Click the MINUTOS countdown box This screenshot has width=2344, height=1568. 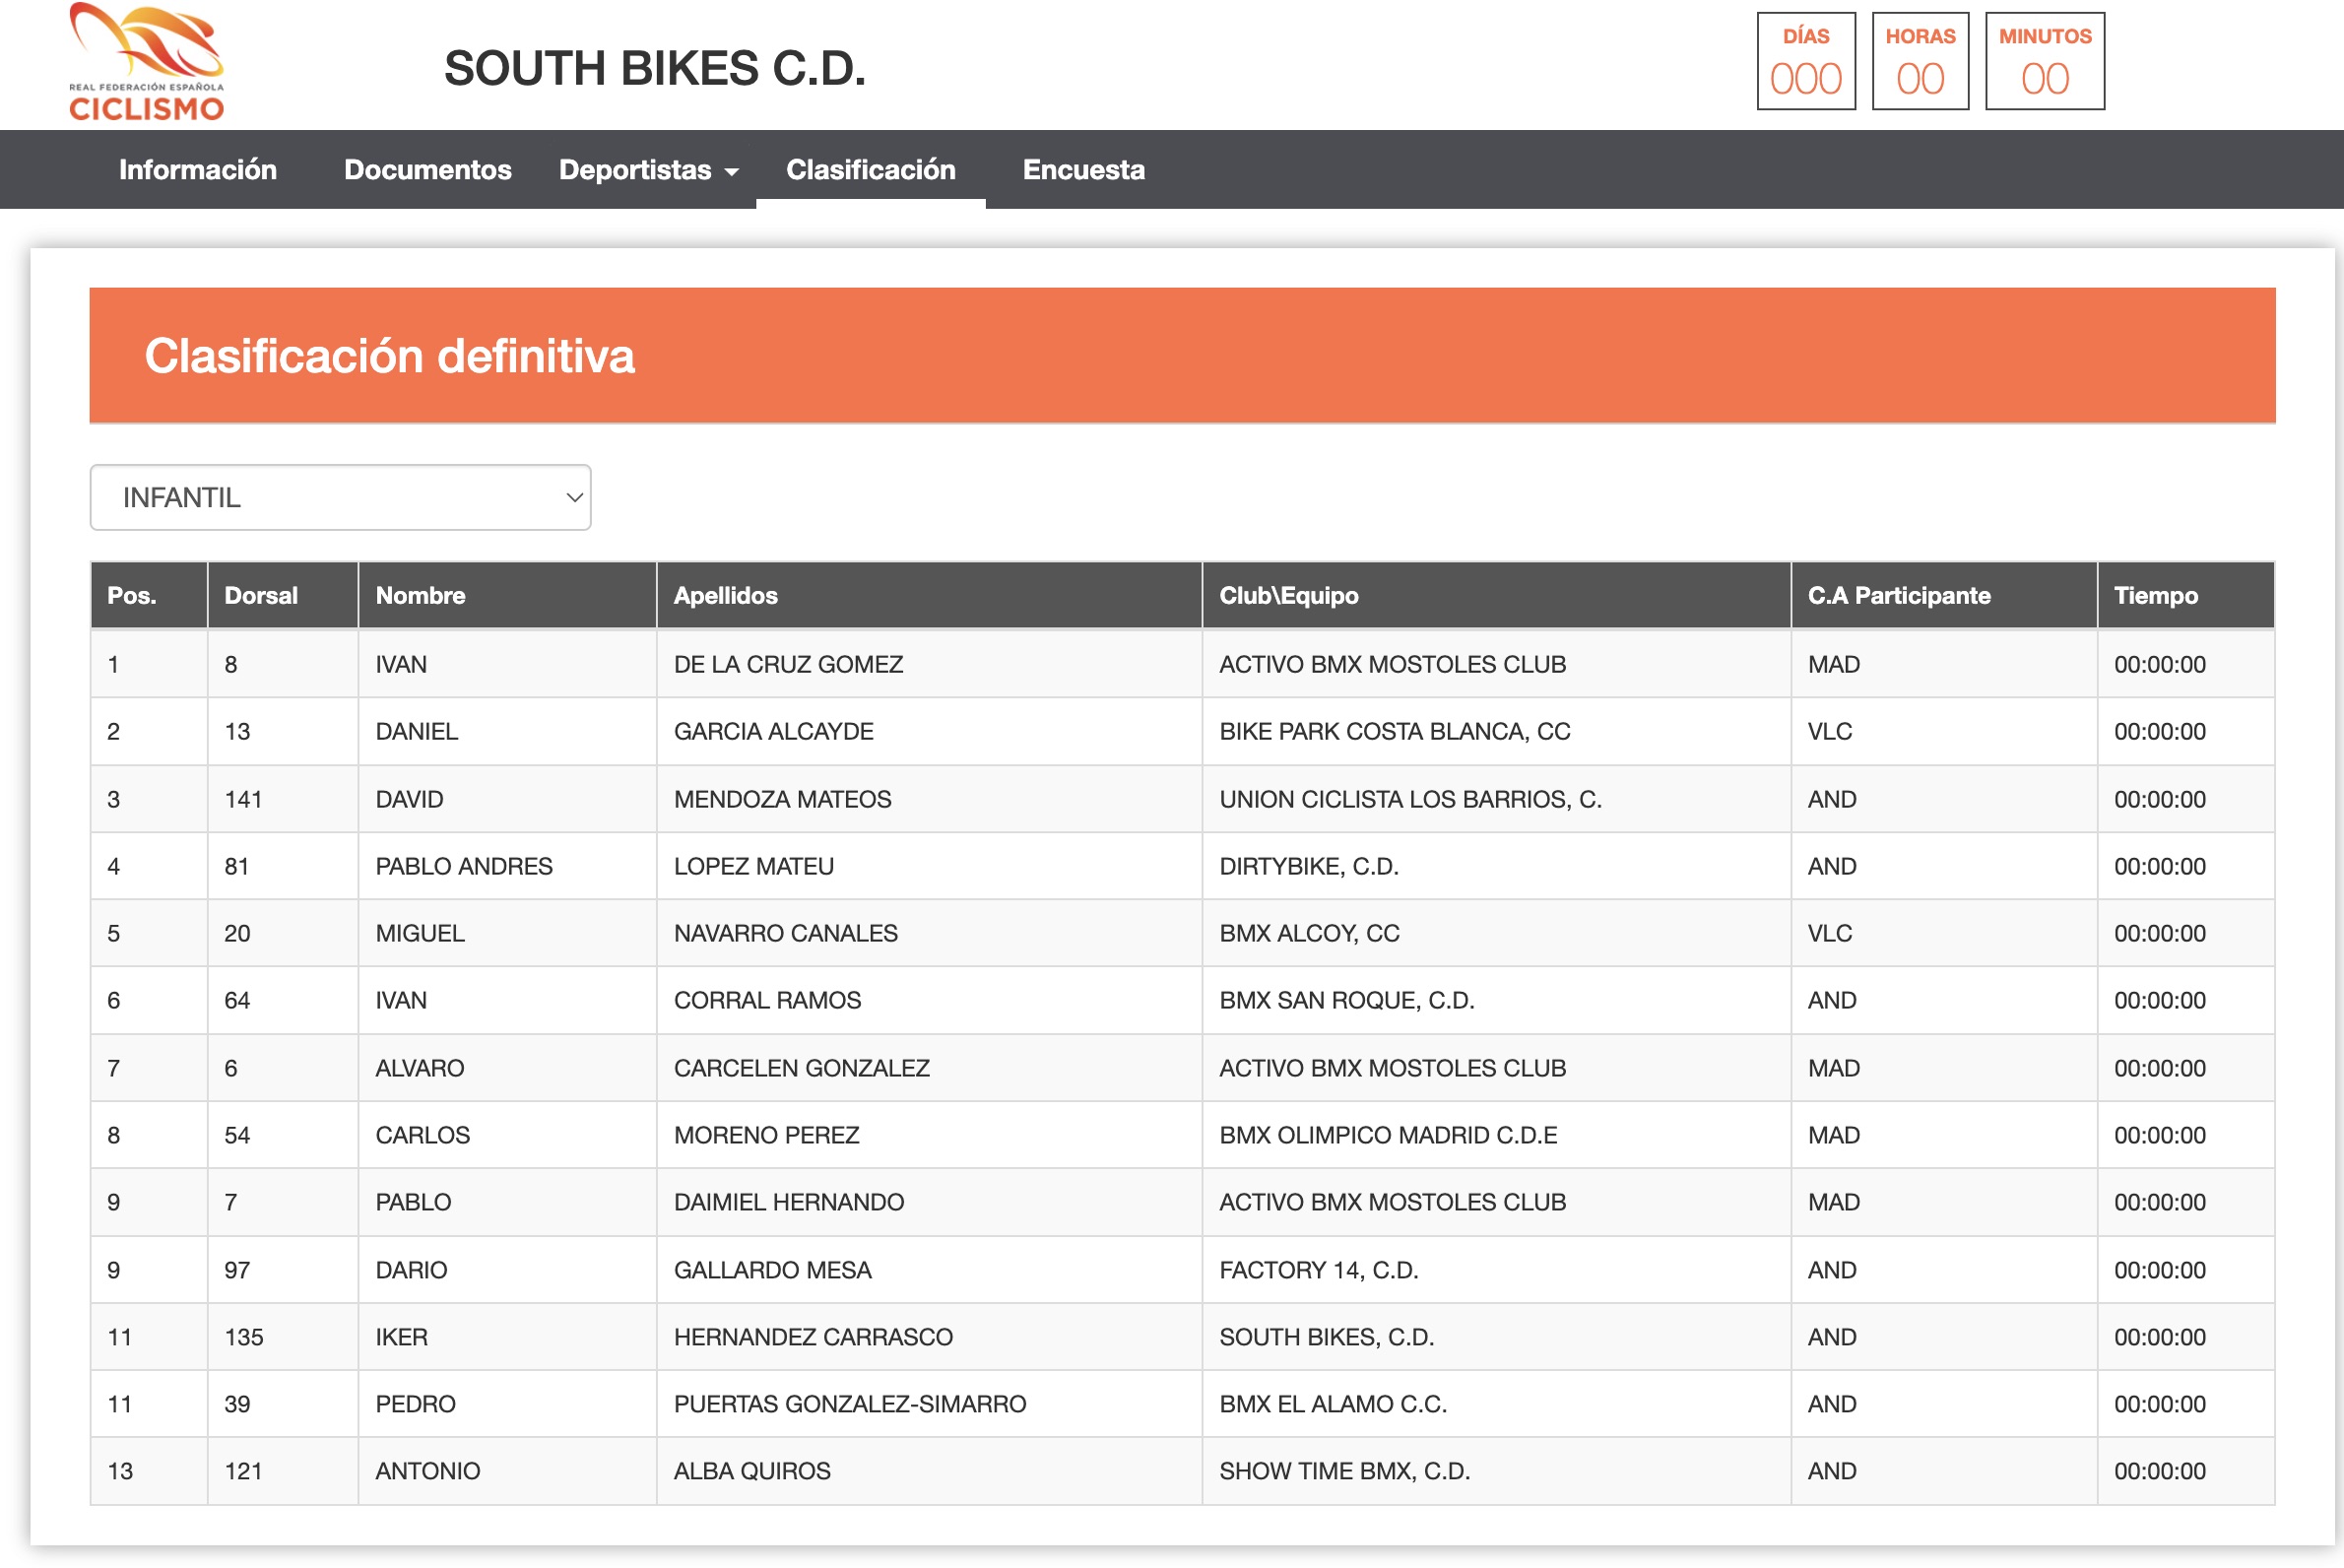pyautogui.click(x=2045, y=61)
